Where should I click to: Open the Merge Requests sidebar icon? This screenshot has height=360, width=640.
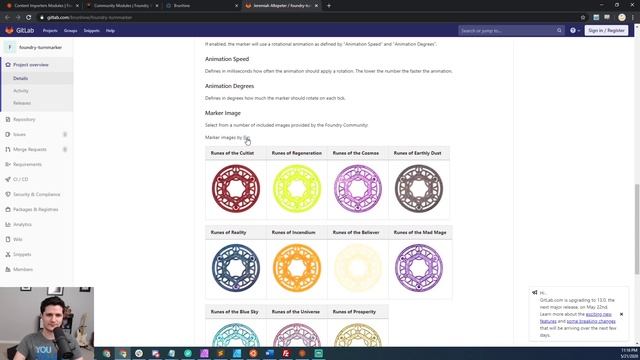(x=8, y=149)
